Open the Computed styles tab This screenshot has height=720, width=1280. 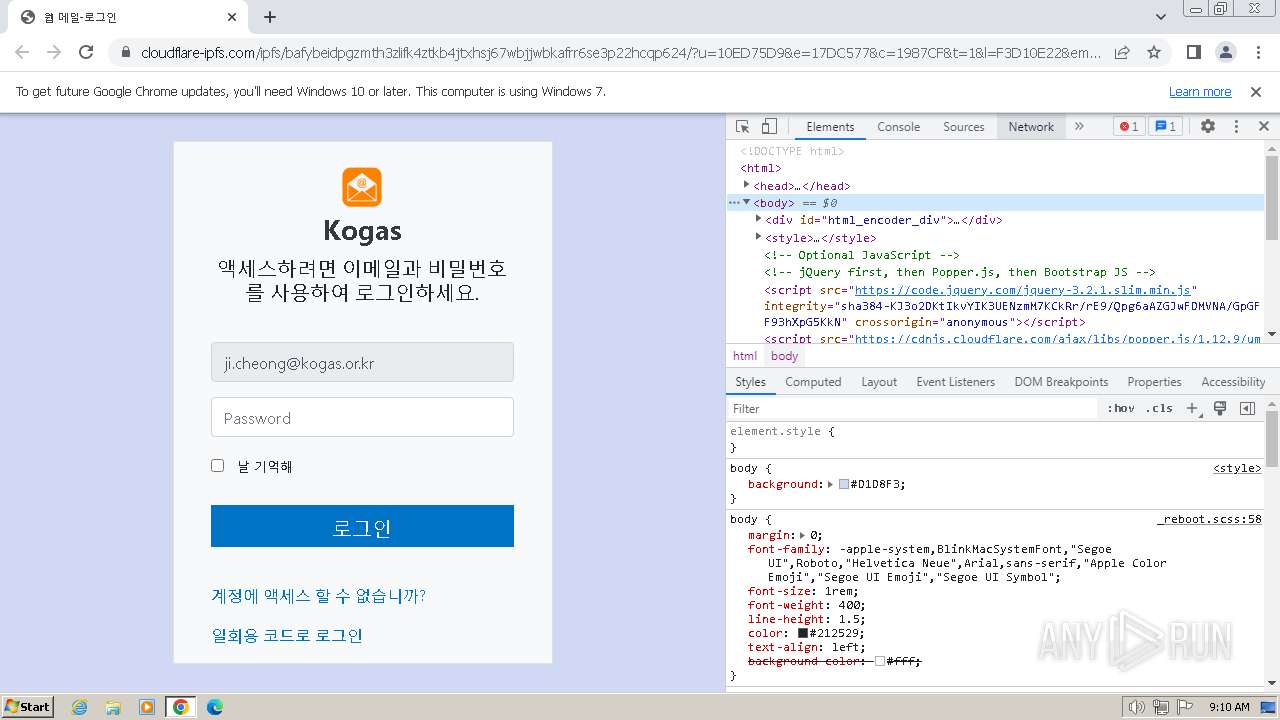pos(813,382)
